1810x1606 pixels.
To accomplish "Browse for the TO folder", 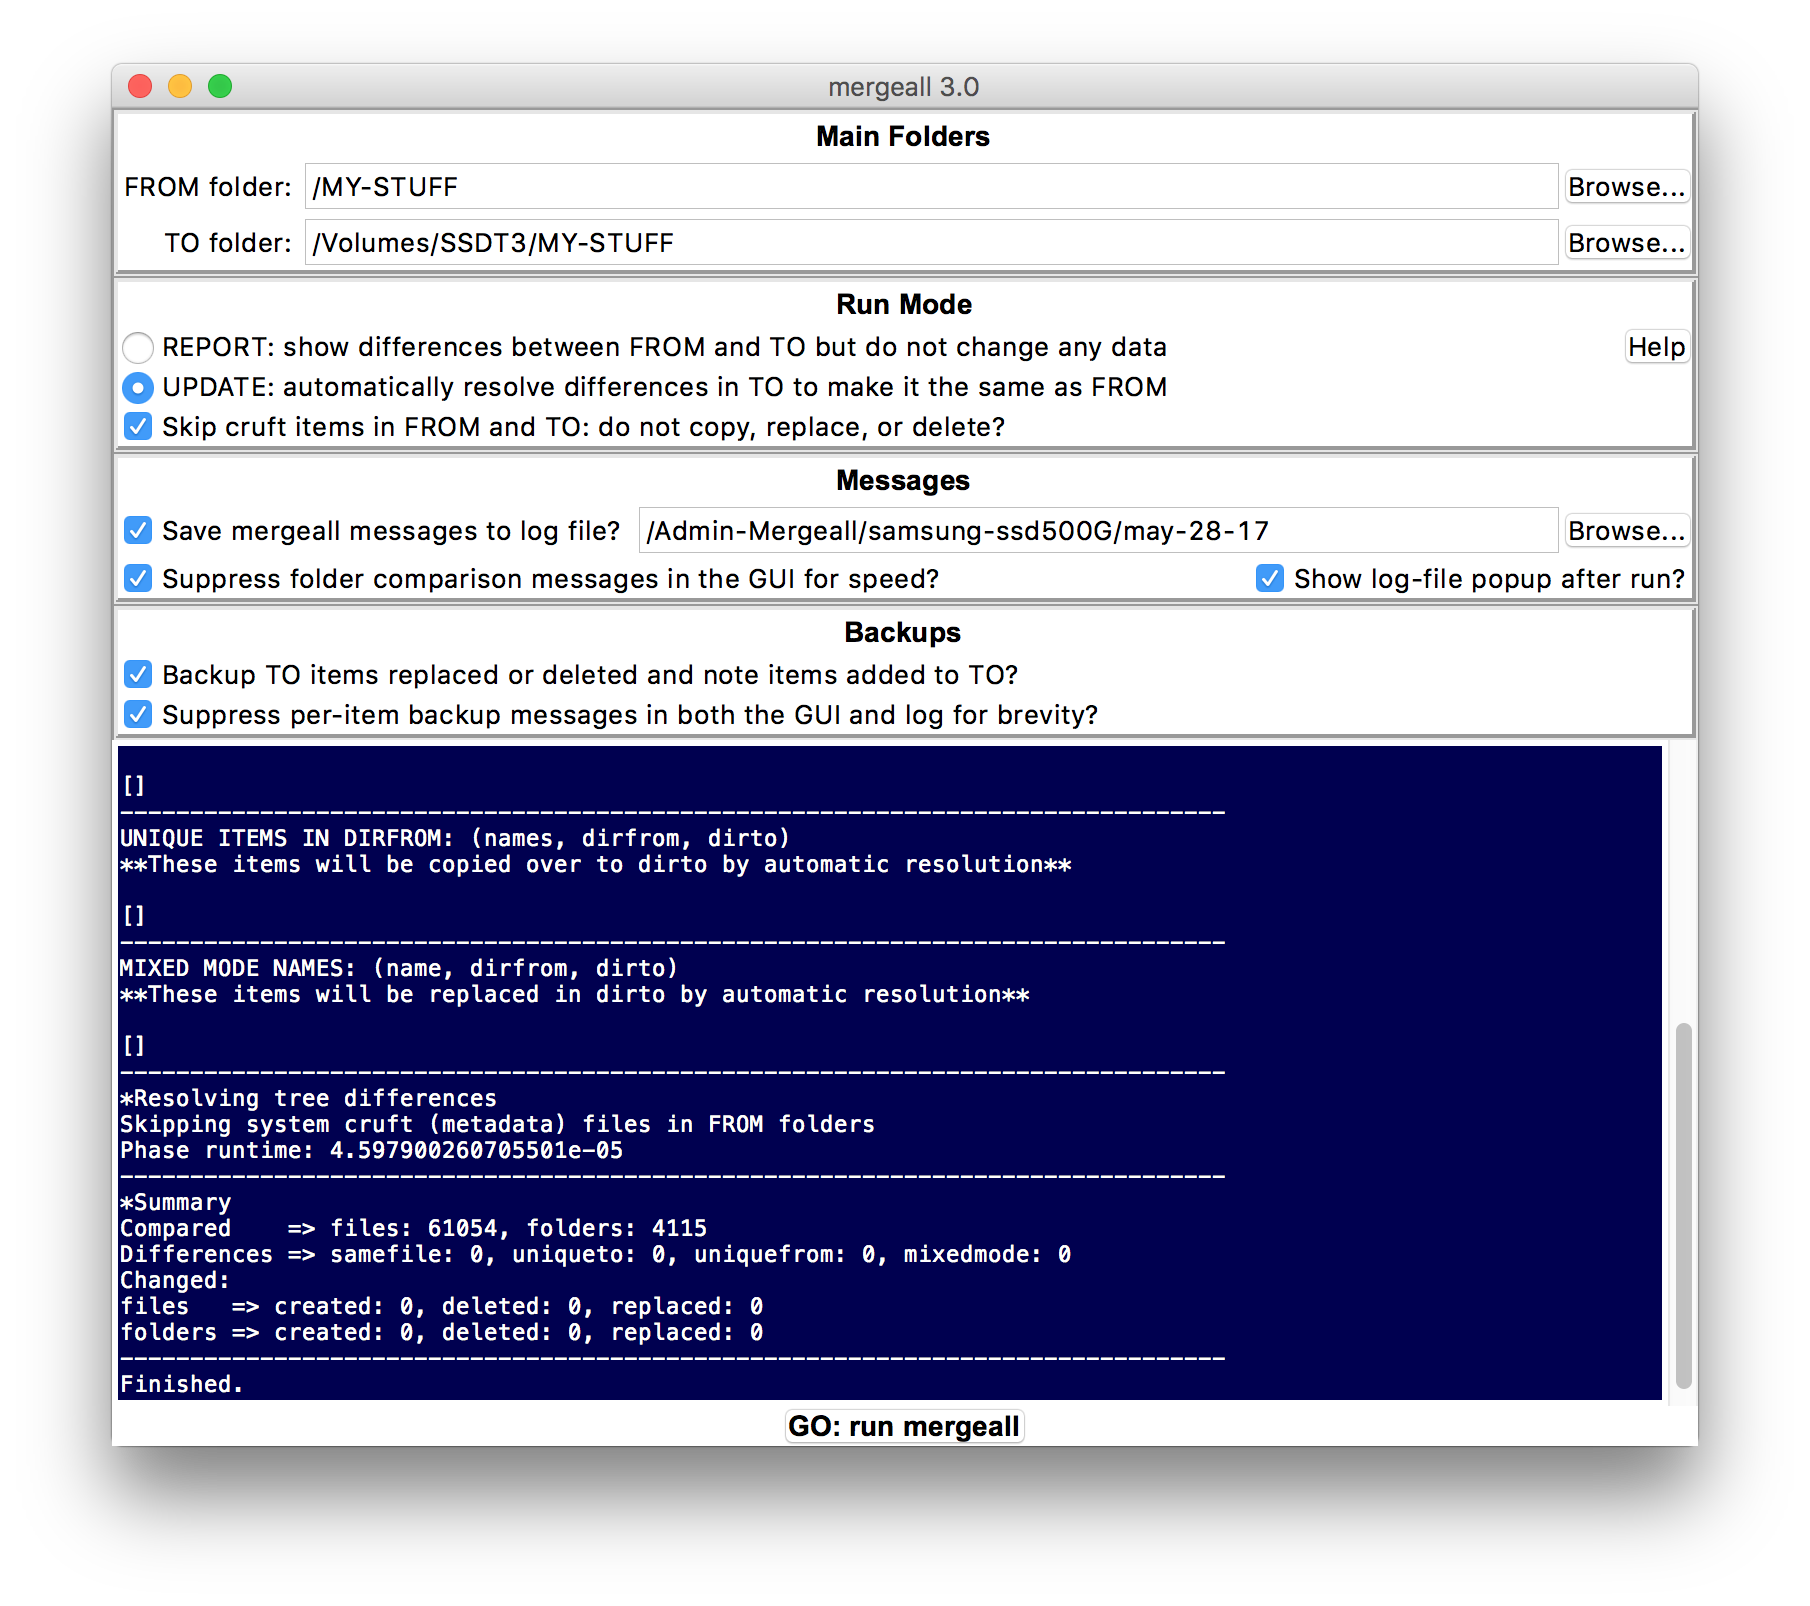I will pos(1627,243).
